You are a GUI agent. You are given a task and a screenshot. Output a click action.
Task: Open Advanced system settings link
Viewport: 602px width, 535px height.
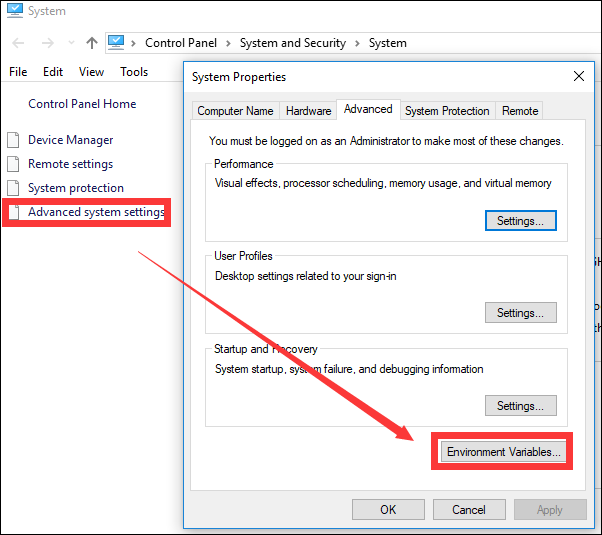96,212
